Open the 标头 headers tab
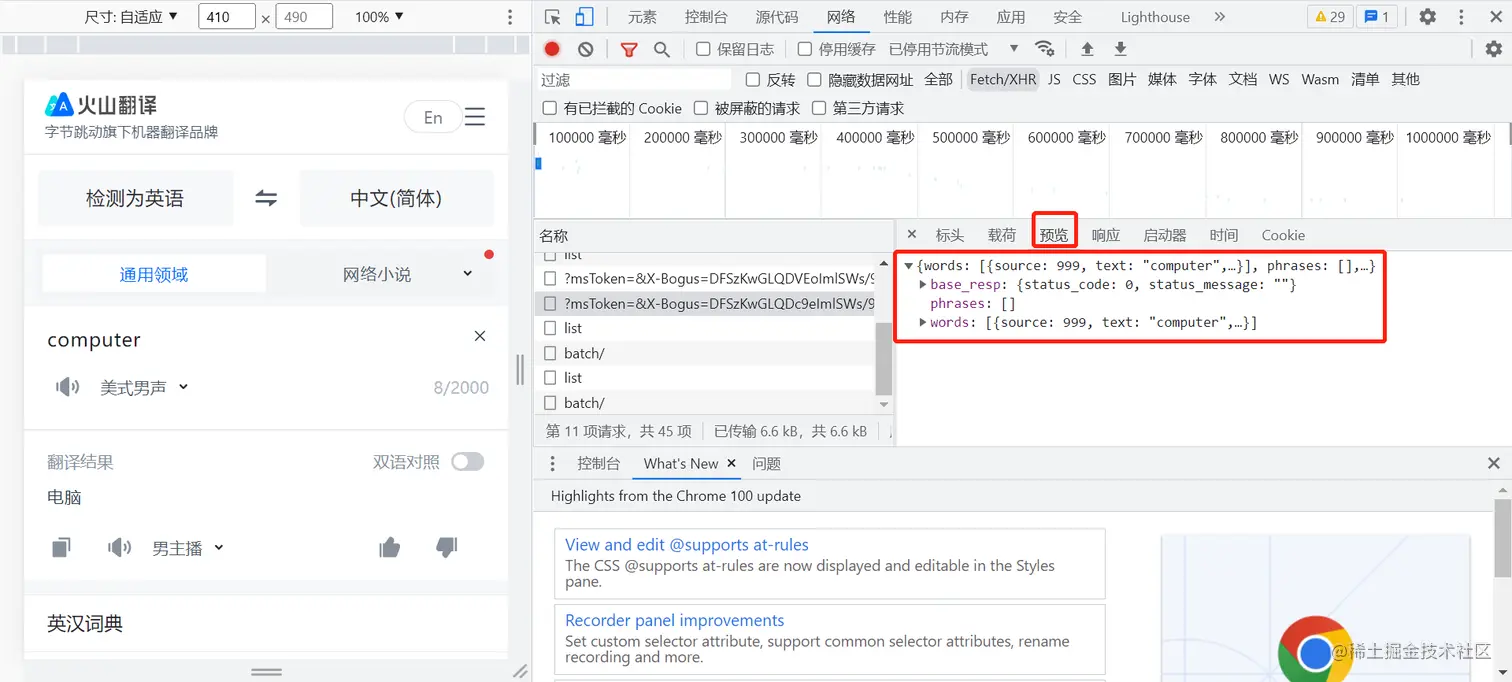This screenshot has width=1512, height=682. pyautogui.click(x=949, y=235)
